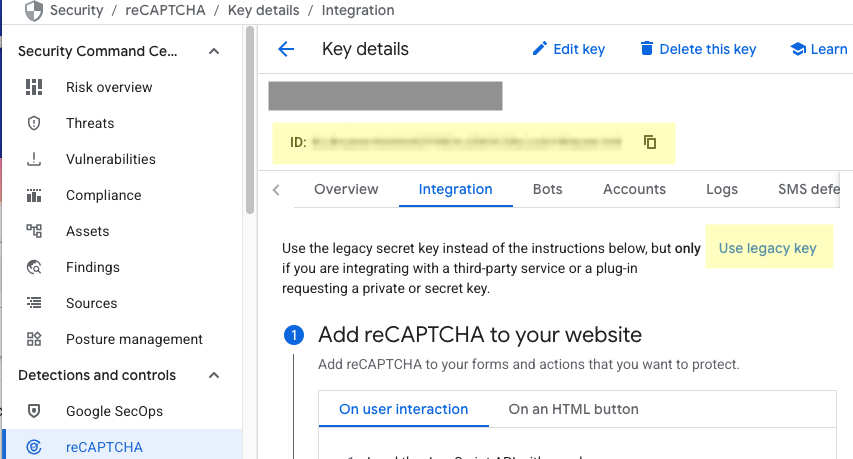
Task: Click the Compliance icon
Action: coord(34,195)
